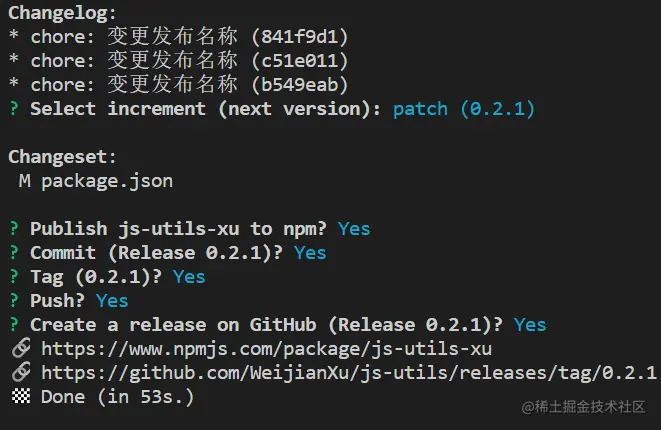Image resolution: width=661 pixels, height=430 pixels.
Task: Click the Yes answer for GitHub release
Action: (x=530, y=325)
